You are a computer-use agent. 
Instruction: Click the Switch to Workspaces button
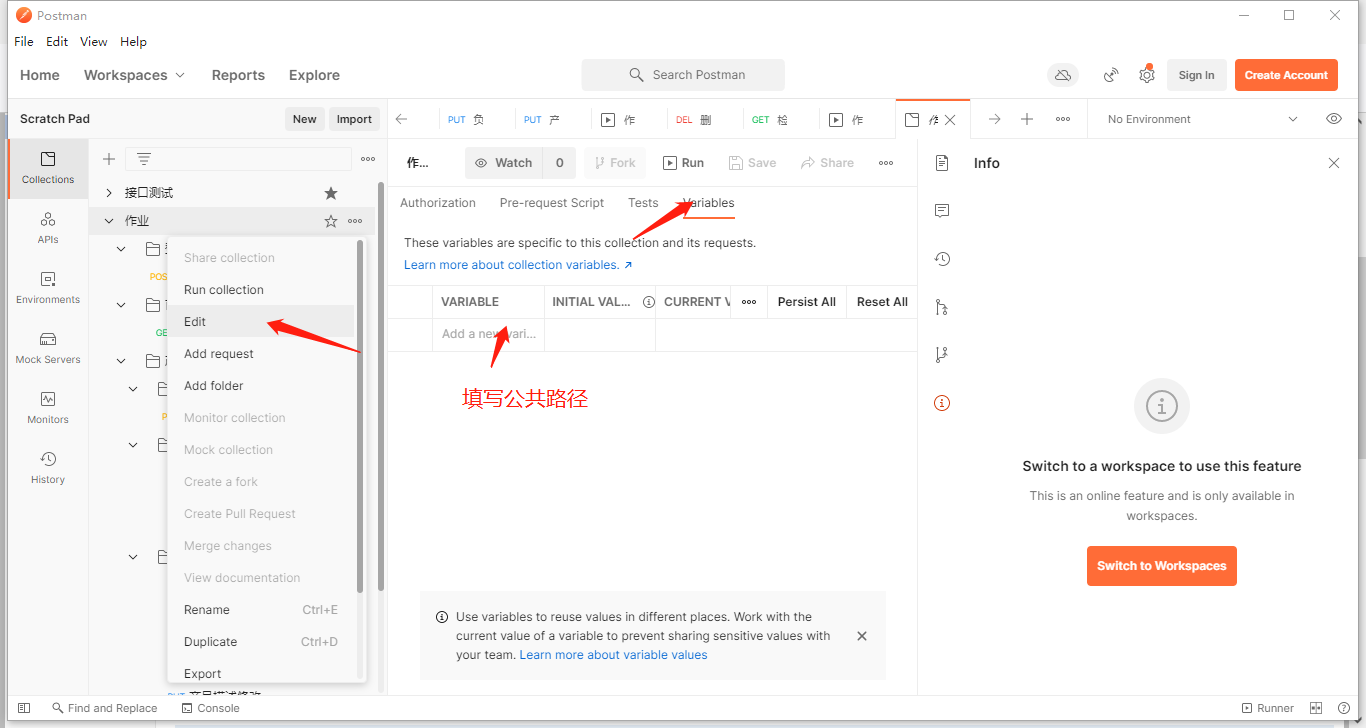1162,566
